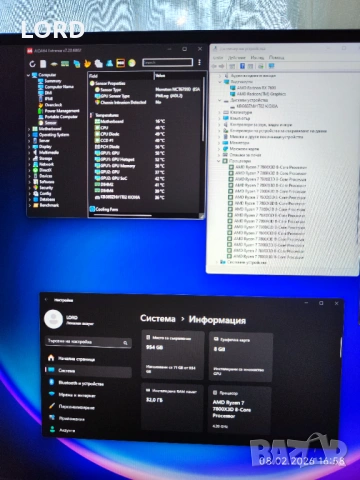Click the Field column header in AIDA64

tap(121, 76)
